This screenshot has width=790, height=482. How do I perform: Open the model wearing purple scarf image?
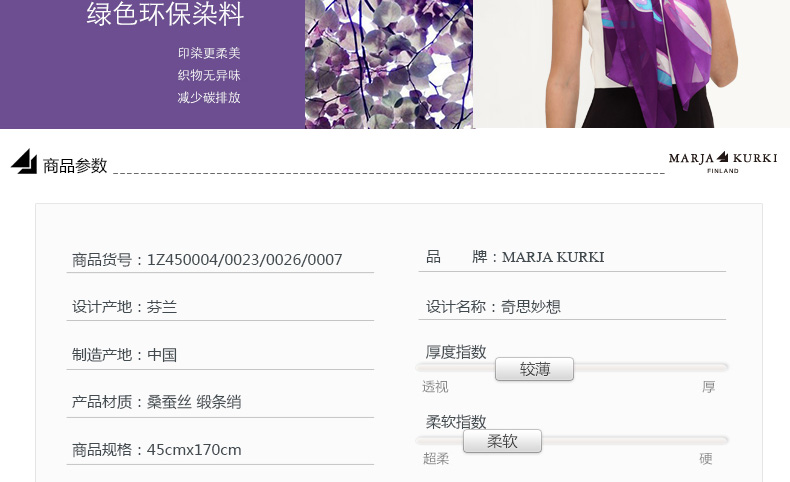click(632, 64)
